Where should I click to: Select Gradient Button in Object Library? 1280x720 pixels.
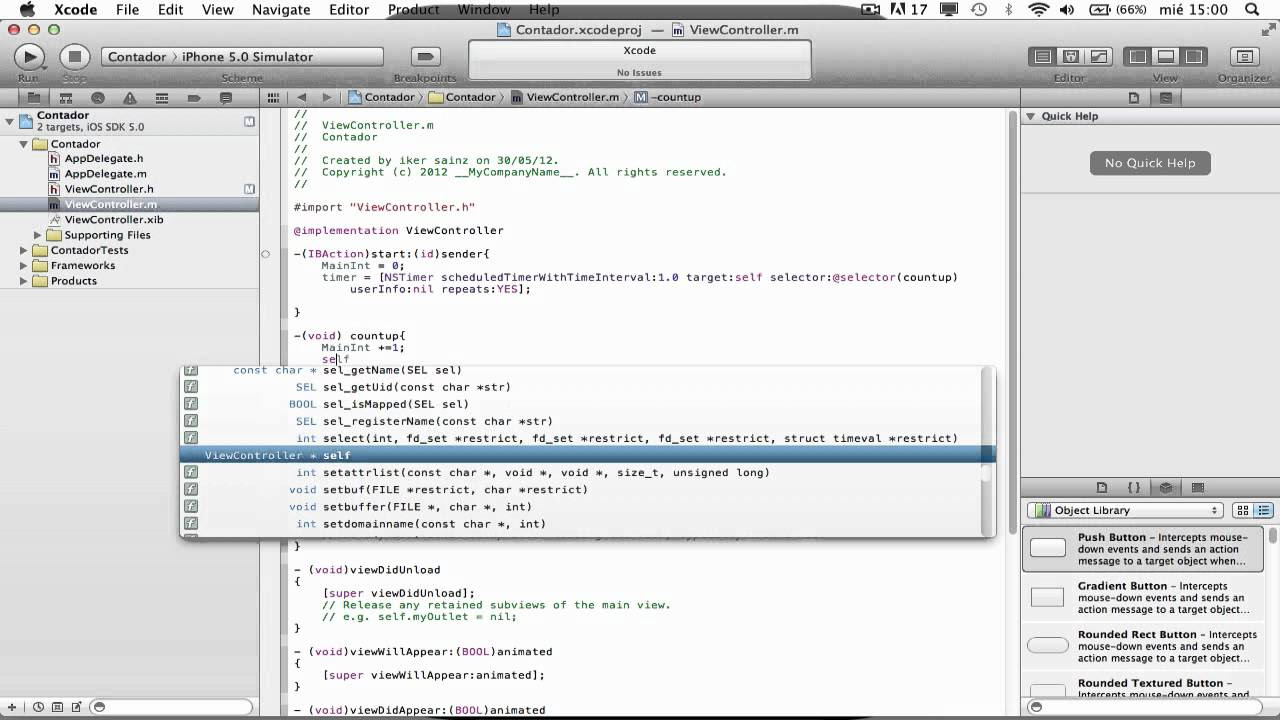(1145, 598)
